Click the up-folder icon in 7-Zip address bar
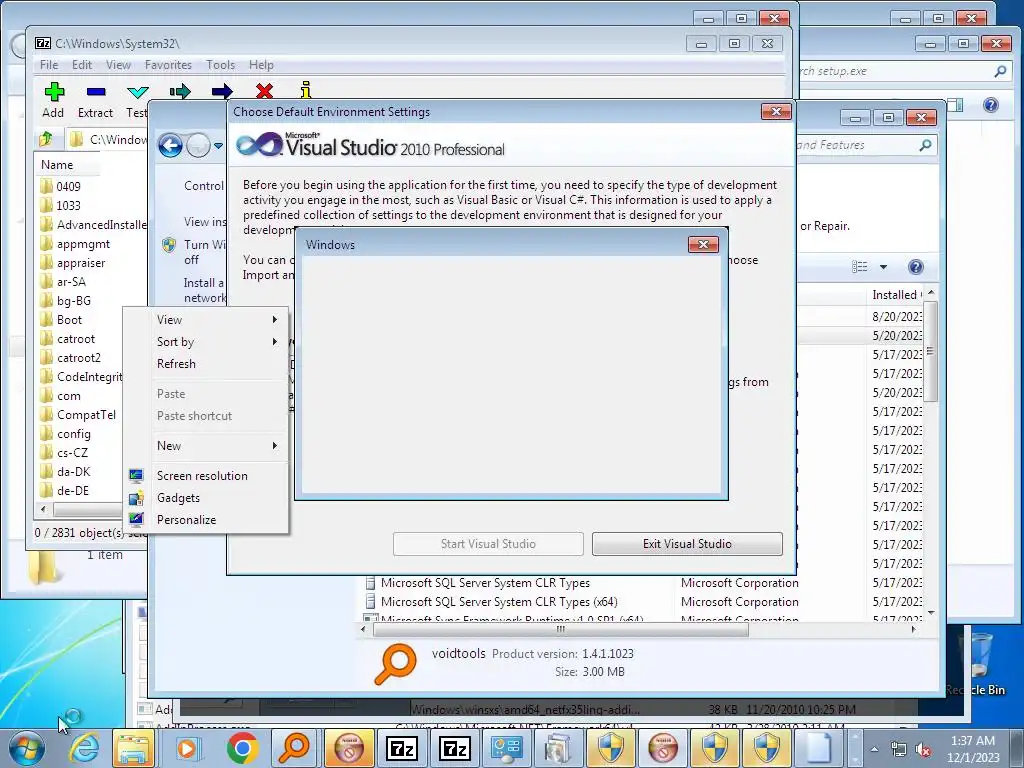The height and width of the screenshot is (768, 1024). (46, 138)
